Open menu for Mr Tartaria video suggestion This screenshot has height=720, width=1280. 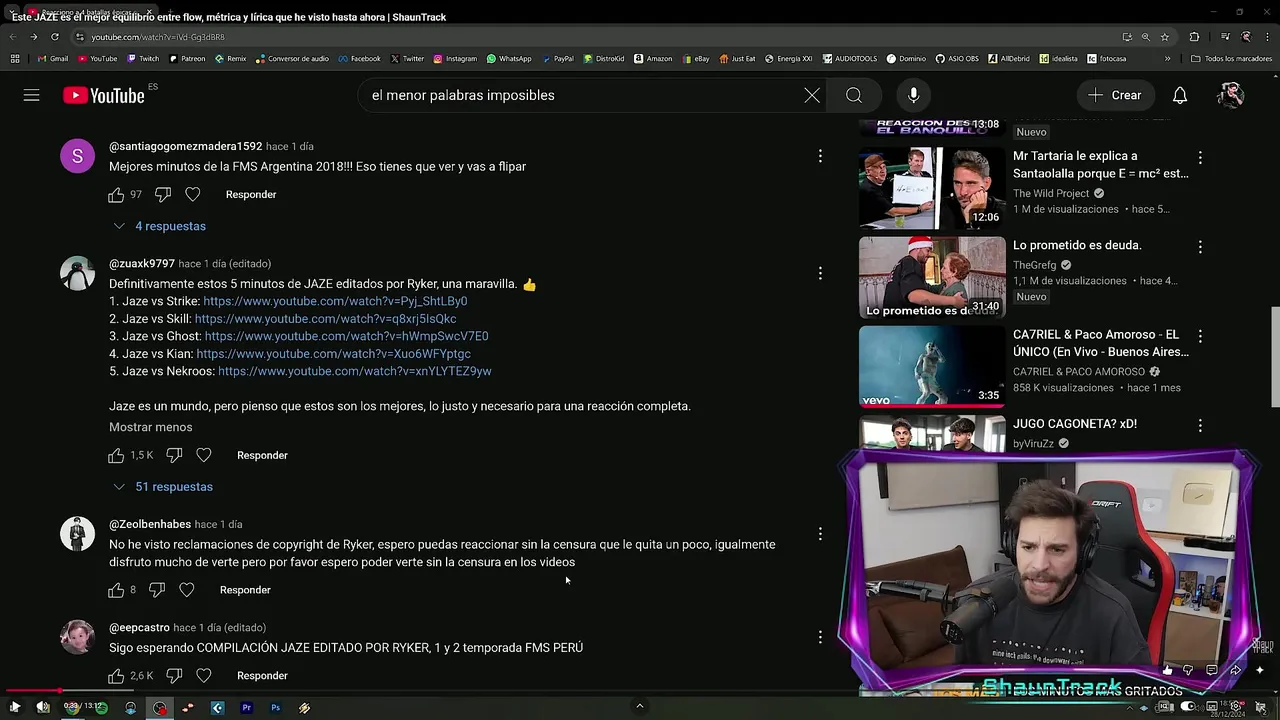1200,157
